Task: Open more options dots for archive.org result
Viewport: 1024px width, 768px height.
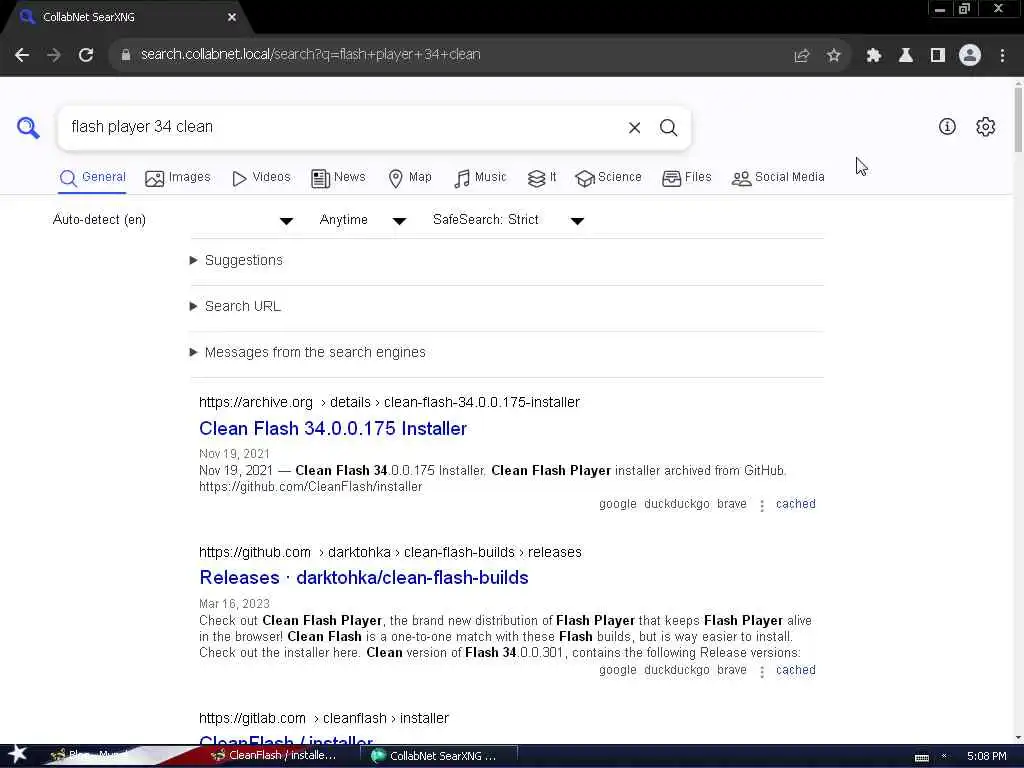Action: (x=761, y=505)
